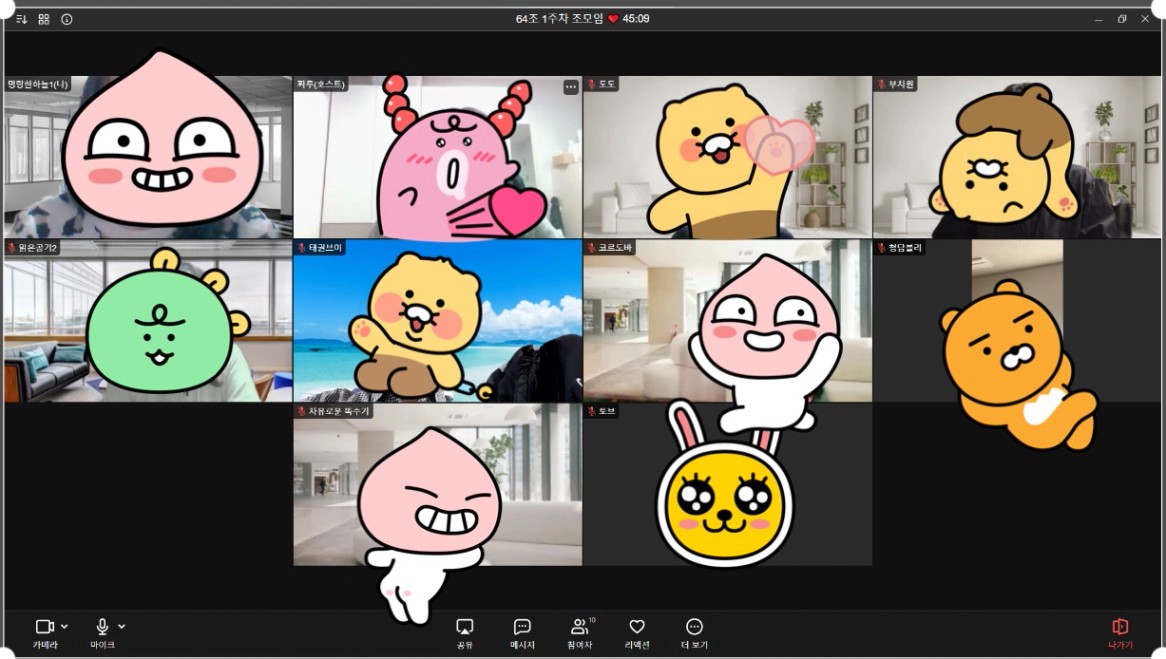Viewport: 1166px width, 659px height.
Task: Open the reactions (리액션) heart icon
Action: tap(636, 627)
